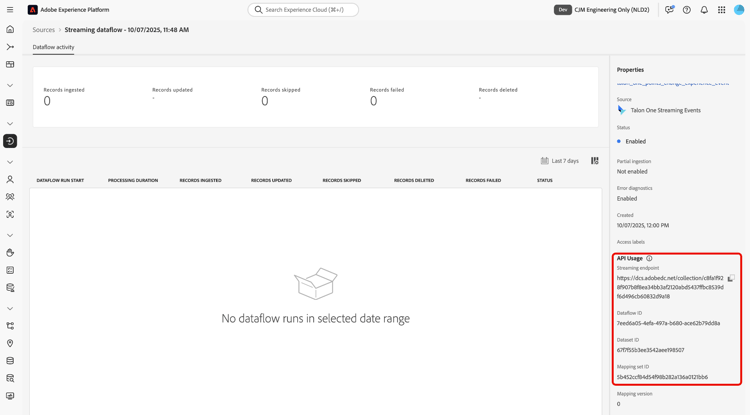Screen dimensions: 750x415
Task: Click the Status column header
Action: (x=545, y=180)
